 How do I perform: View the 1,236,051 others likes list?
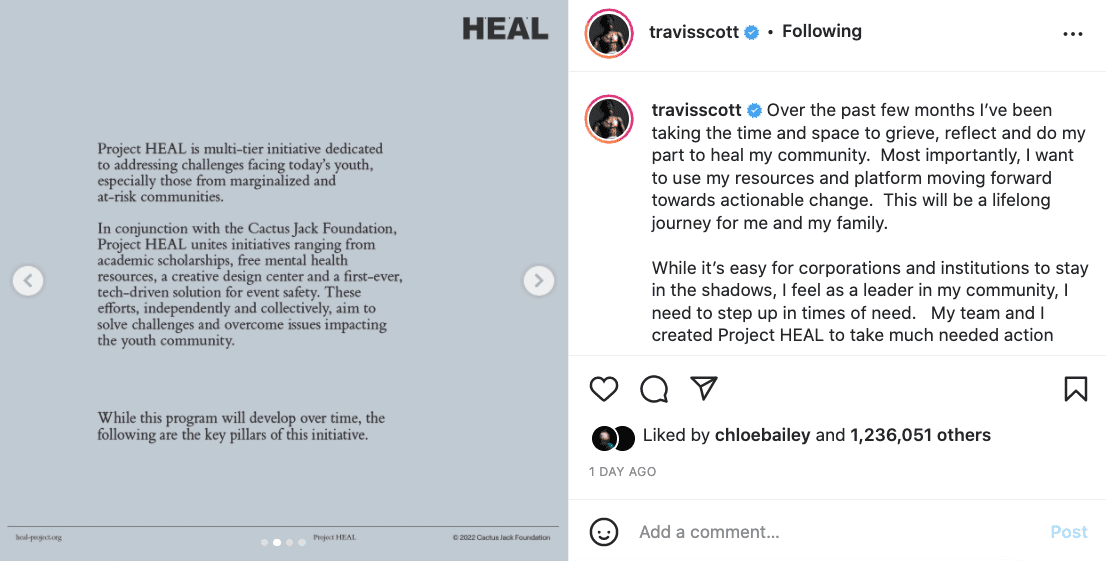[x=920, y=435]
